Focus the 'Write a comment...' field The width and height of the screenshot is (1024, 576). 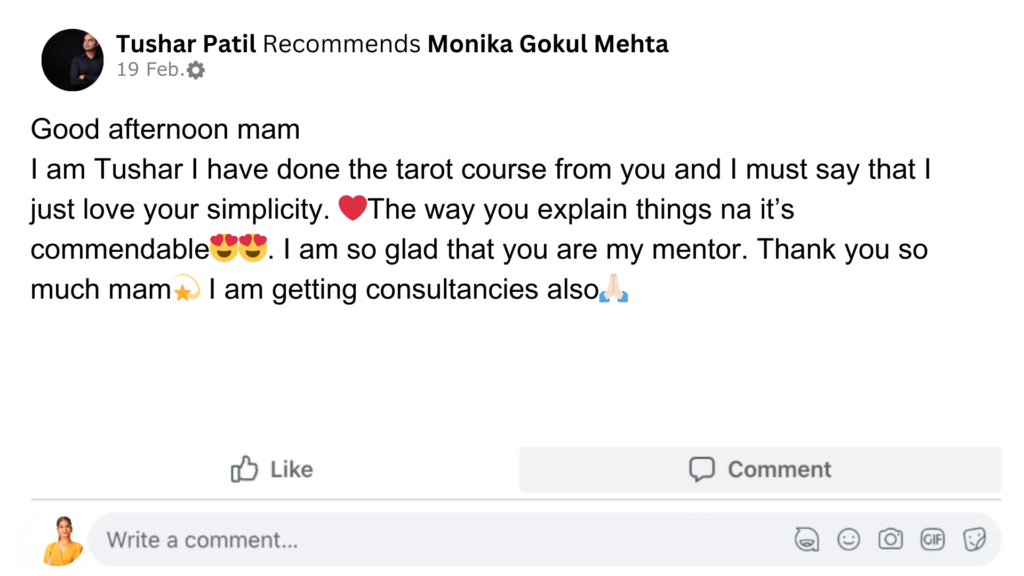pyautogui.click(x=400, y=540)
